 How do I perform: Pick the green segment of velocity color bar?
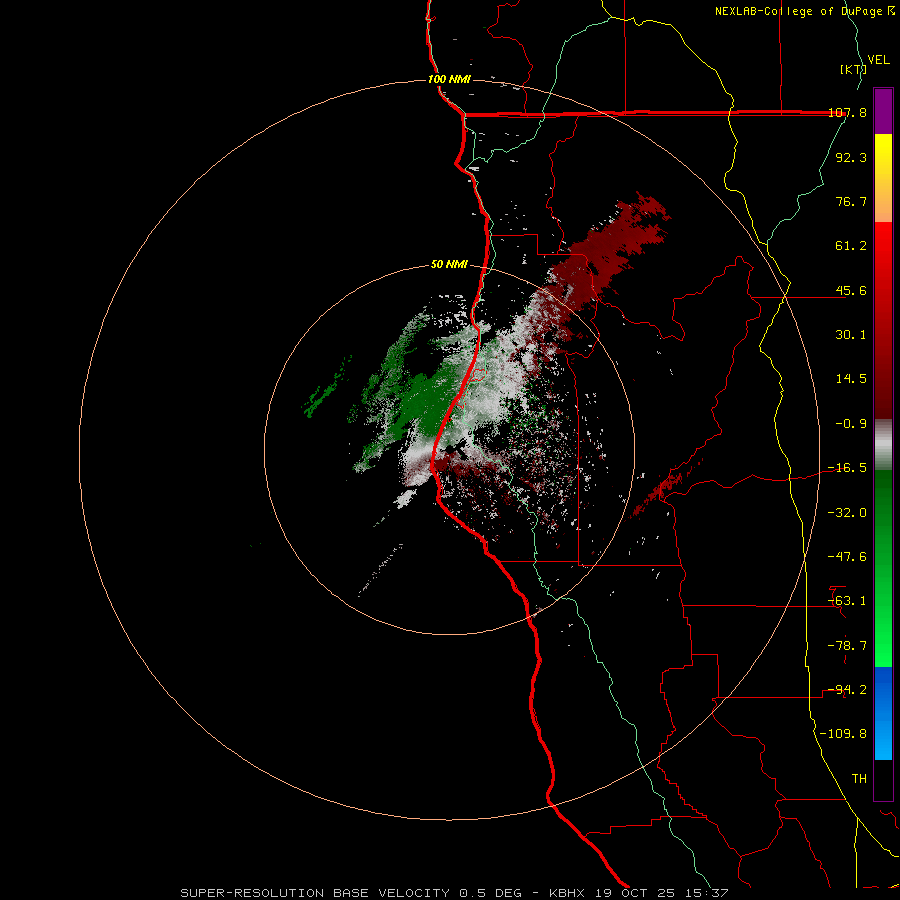point(883,568)
